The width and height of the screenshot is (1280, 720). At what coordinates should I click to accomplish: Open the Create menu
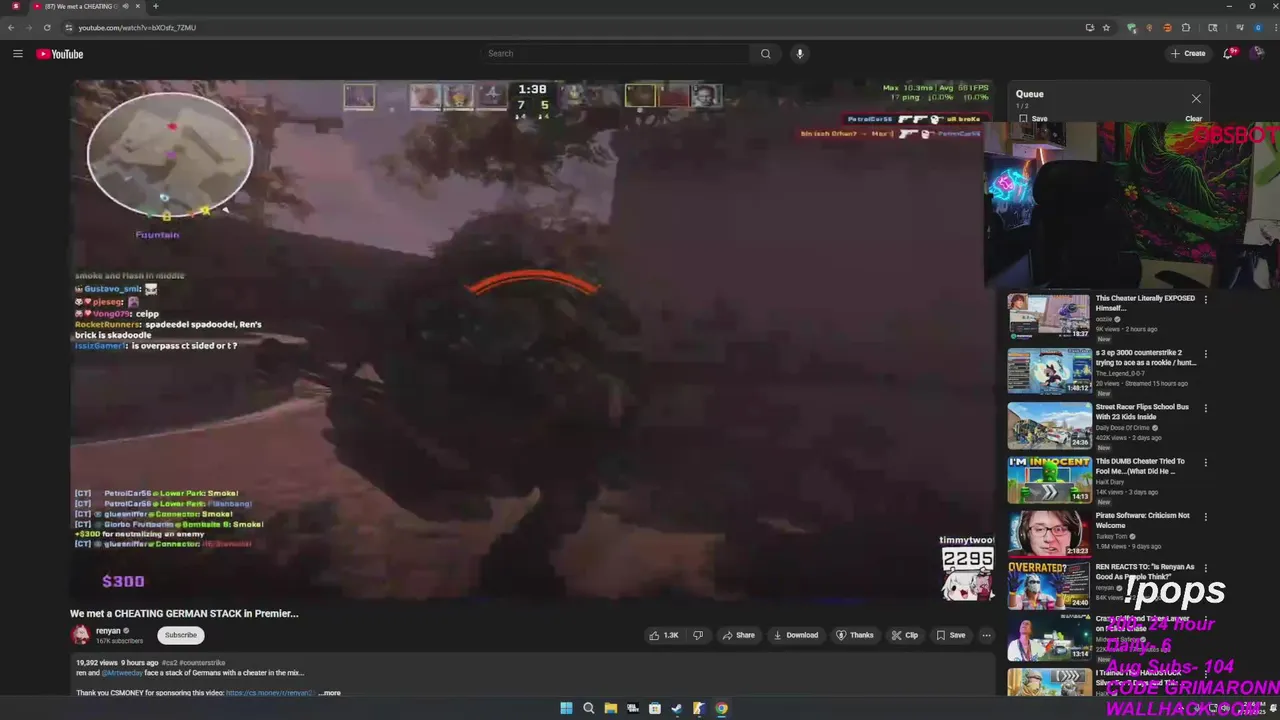1188,54
